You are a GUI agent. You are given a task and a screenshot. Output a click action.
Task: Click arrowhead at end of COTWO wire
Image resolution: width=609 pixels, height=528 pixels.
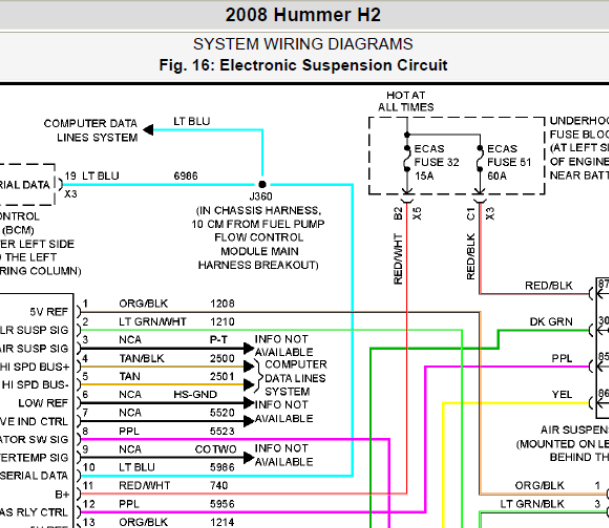pos(249,457)
